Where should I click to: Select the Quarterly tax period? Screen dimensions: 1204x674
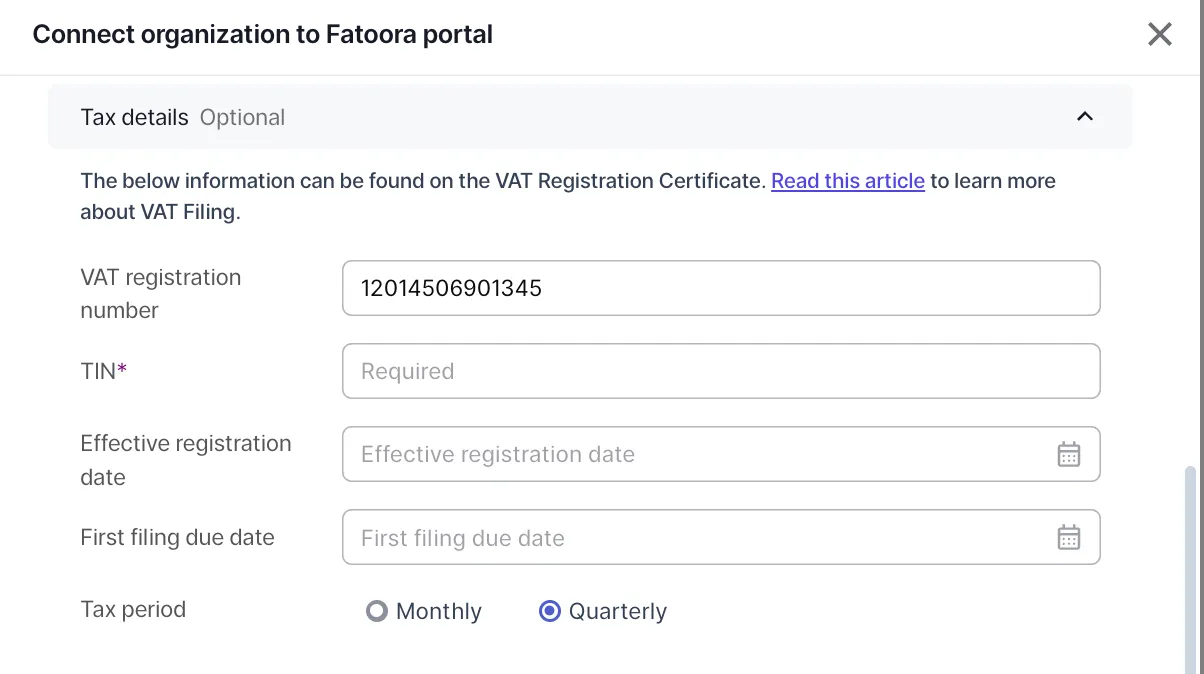click(x=549, y=610)
